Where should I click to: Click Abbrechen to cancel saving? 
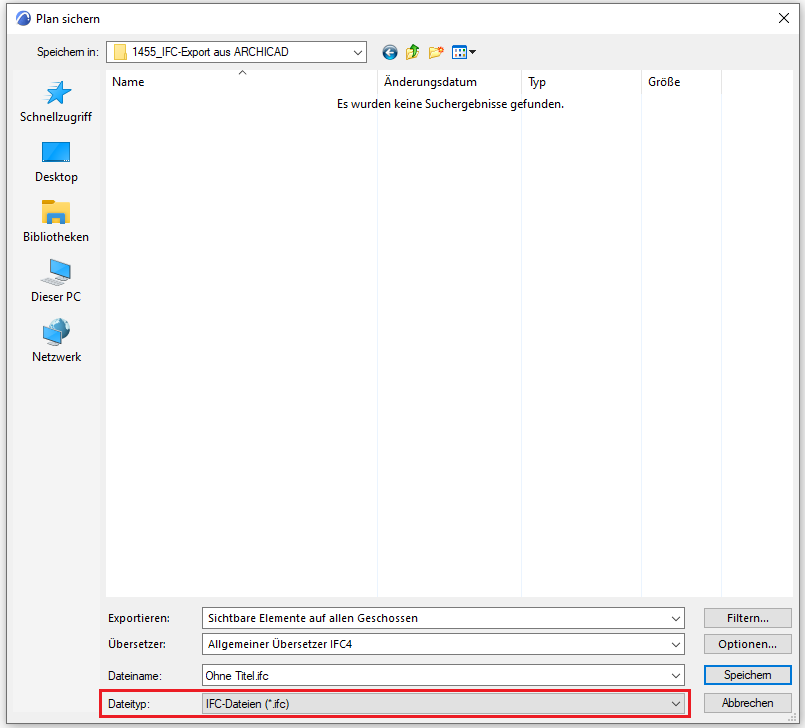[747, 703]
